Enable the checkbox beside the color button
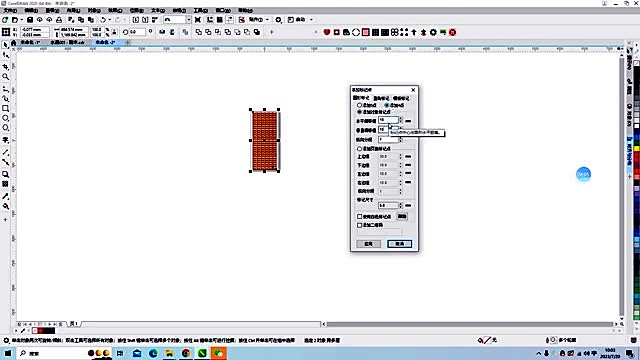This screenshot has width=640, height=360. point(360,216)
